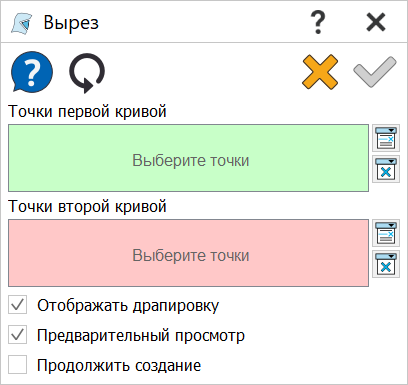
Task: Activate the green first curve points field
Action: tap(188, 158)
